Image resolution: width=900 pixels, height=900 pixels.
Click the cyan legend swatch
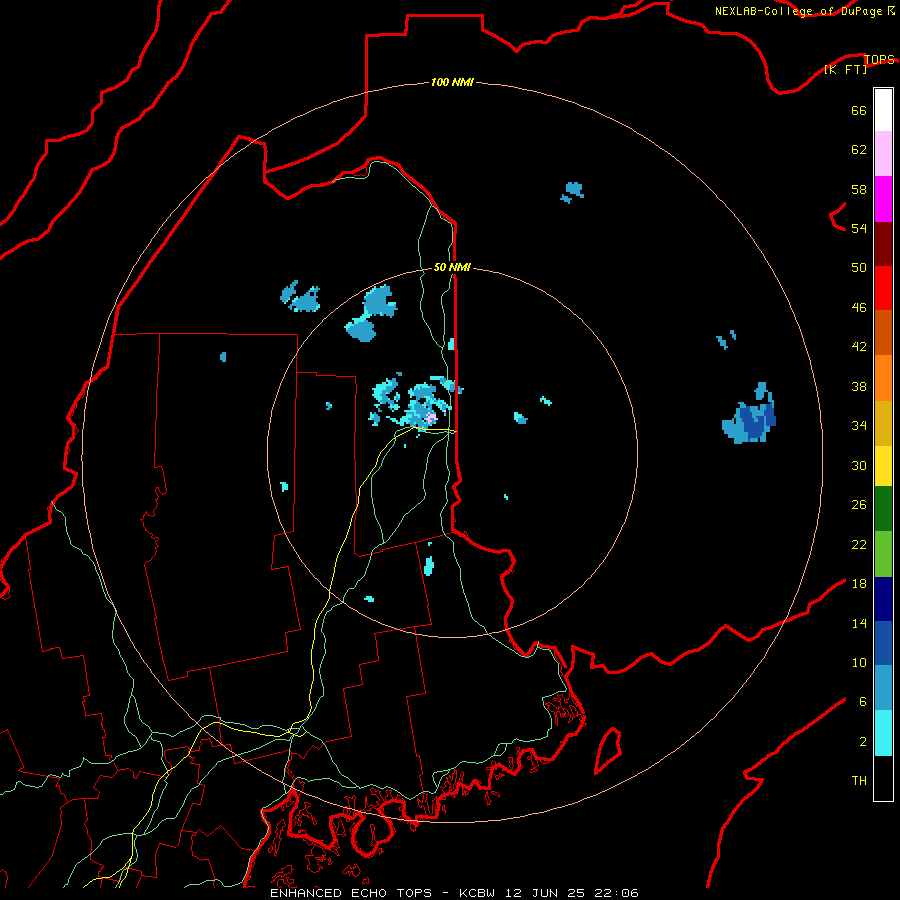pyautogui.click(x=883, y=734)
